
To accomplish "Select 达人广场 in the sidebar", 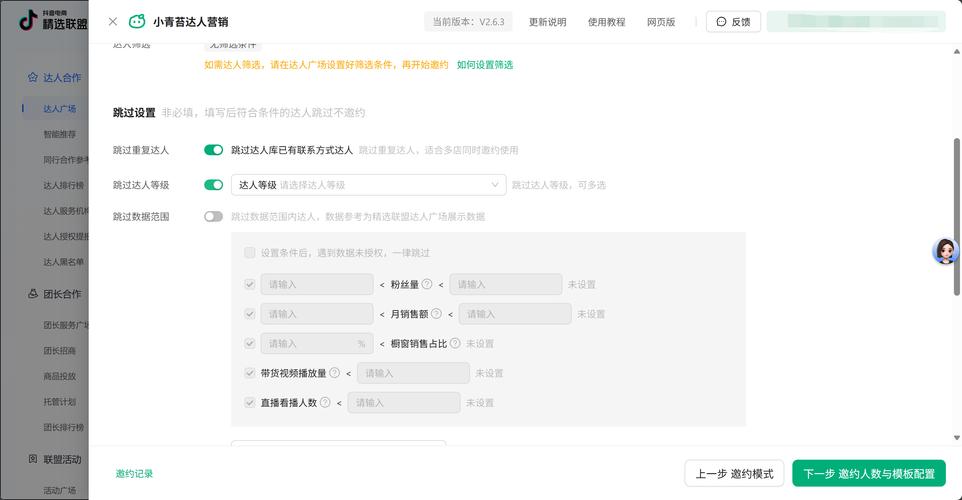I will tap(60, 109).
